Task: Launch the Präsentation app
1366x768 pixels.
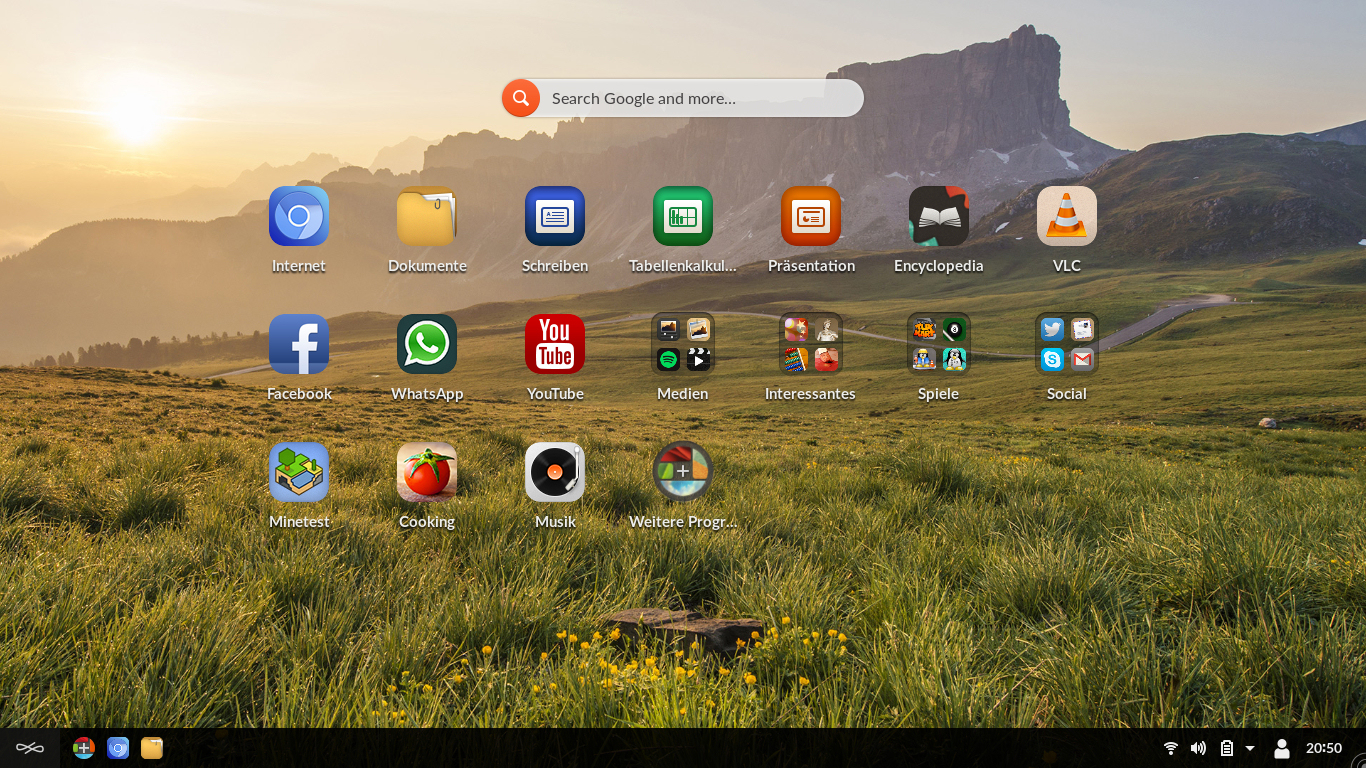Action: pyautogui.click(x=811, y=216)
